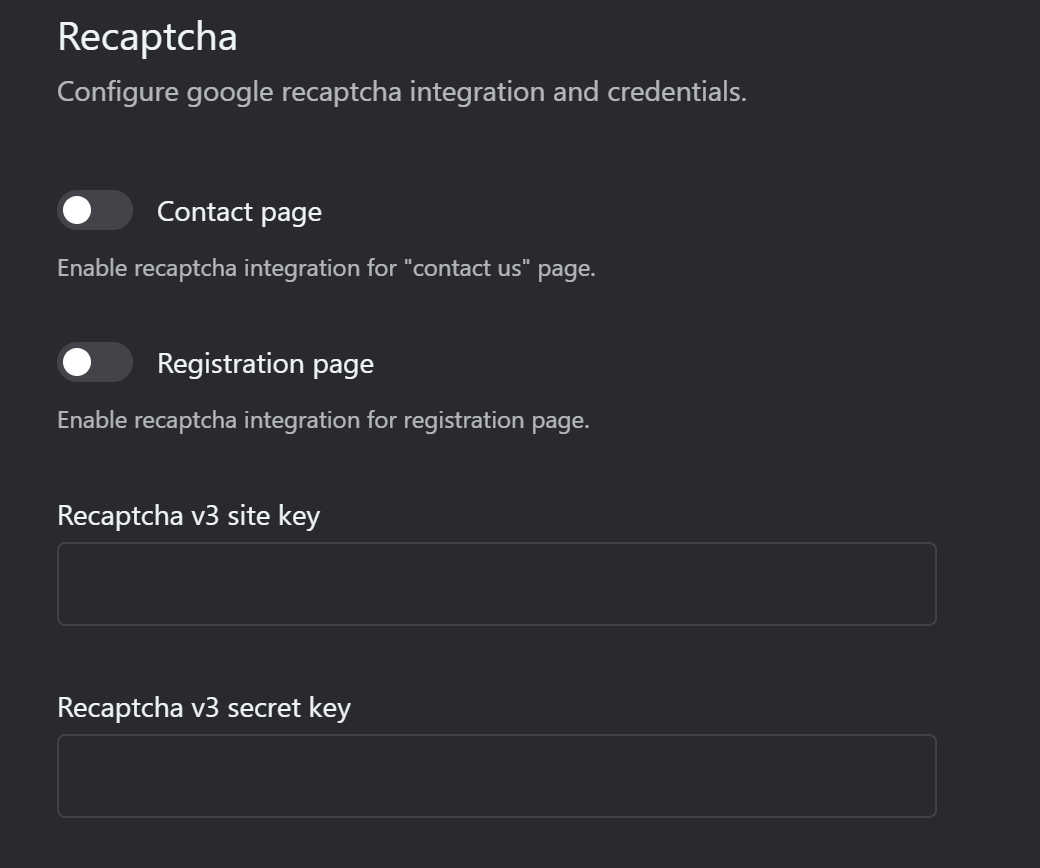The image size is (1040, 868).
Task: Focus the Recaptcha v3 secret key field
Action: point(497,776)
